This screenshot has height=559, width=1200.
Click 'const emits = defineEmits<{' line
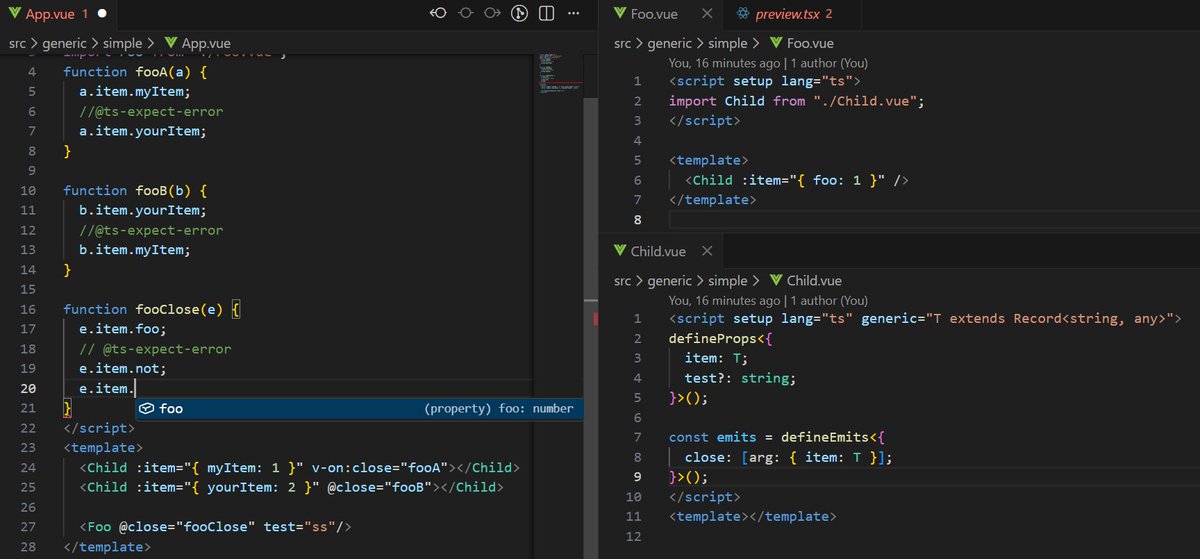point(778,437)
